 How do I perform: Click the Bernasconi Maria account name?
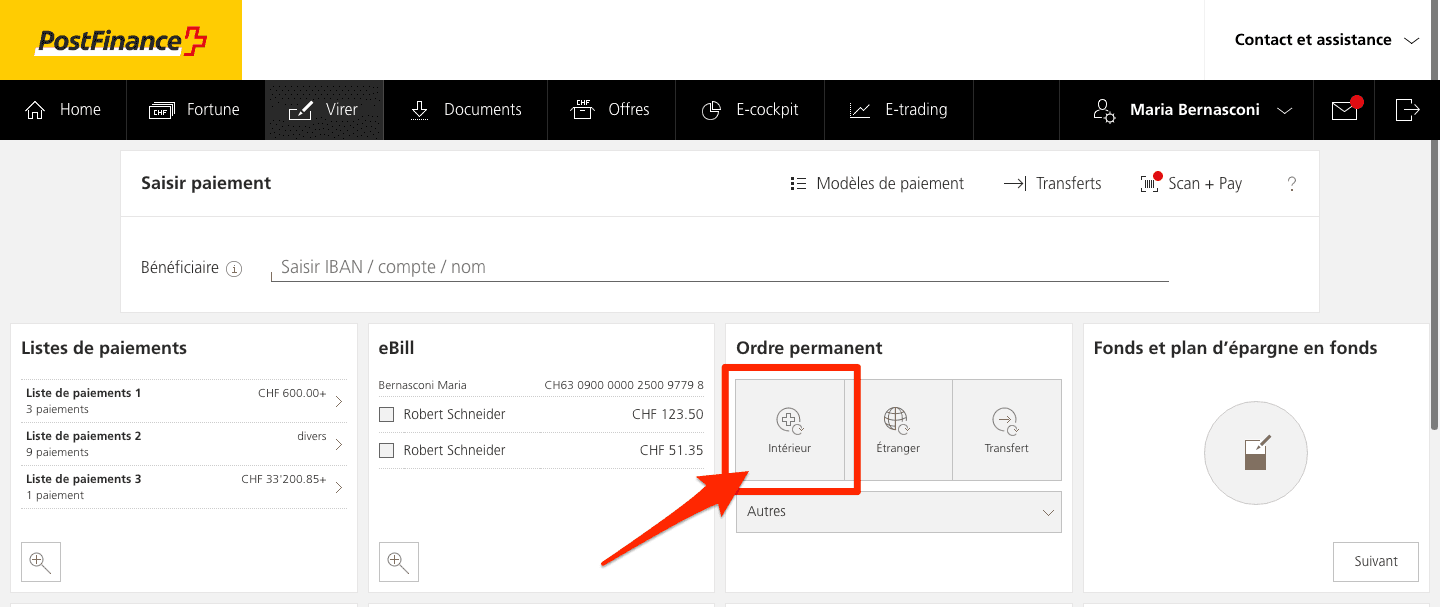point(423,385)
